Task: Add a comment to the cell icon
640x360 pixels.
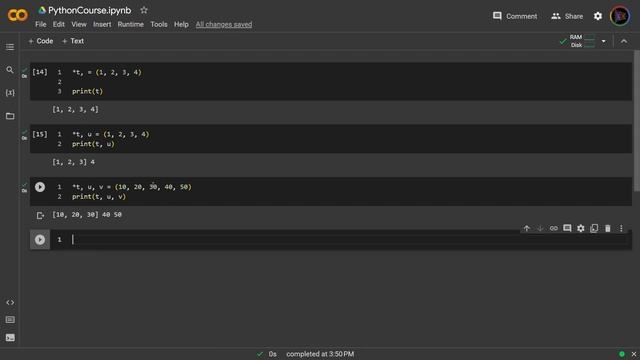Action: tap(567, 228)
